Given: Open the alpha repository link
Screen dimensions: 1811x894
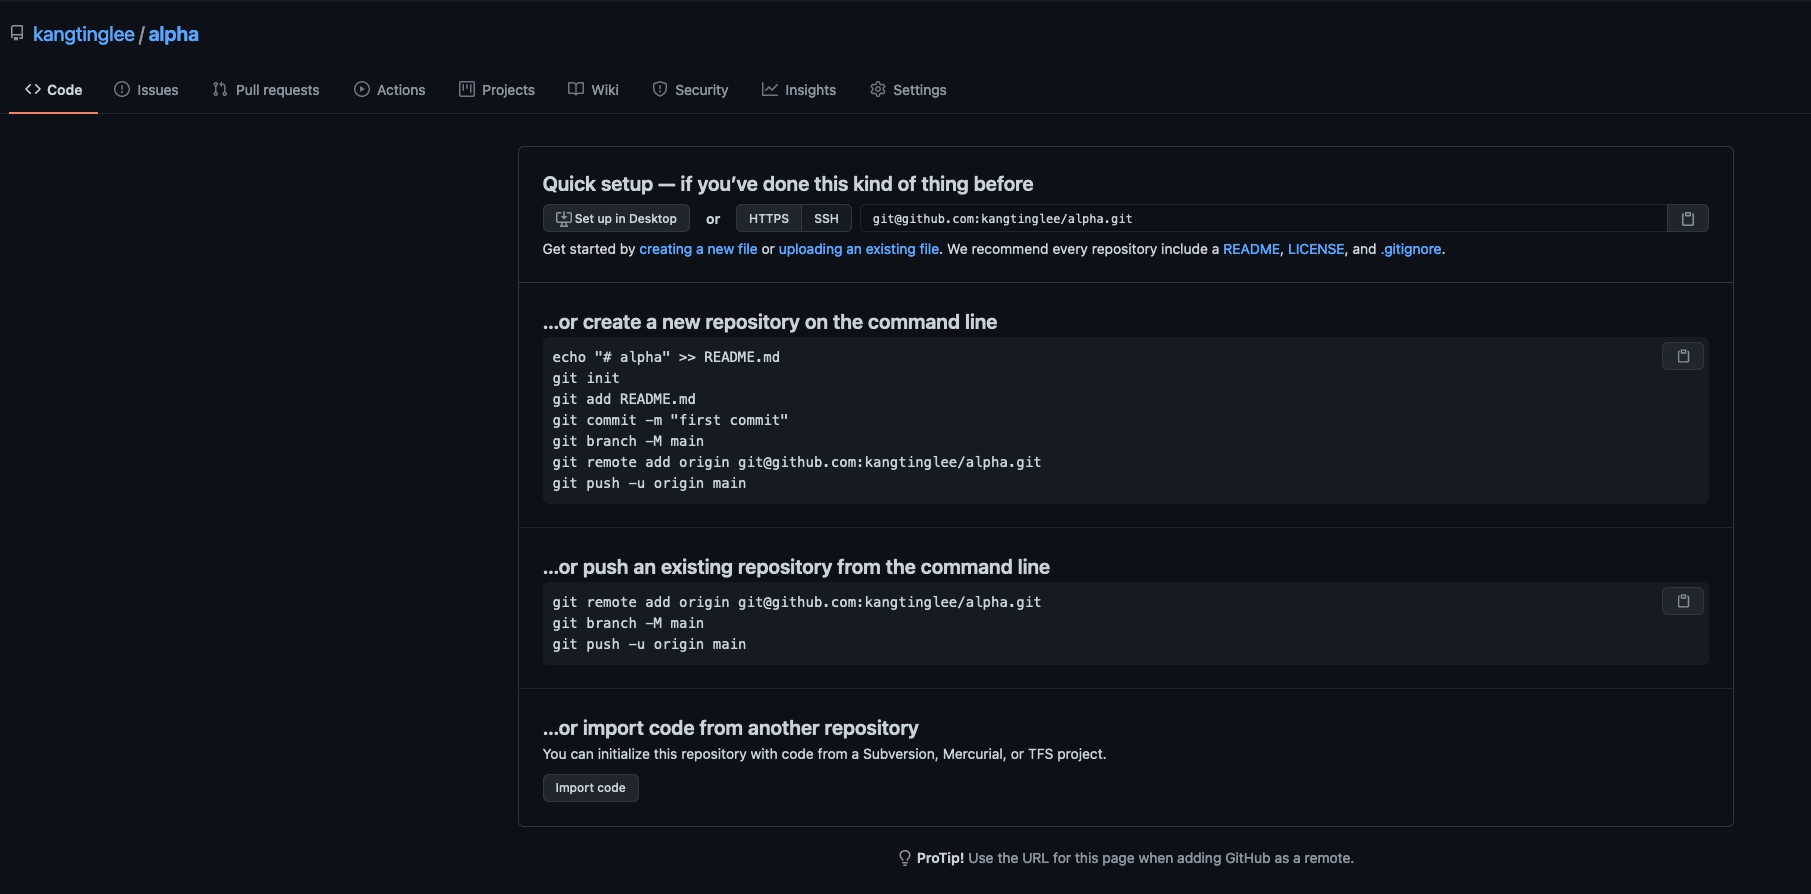Looking at the screenshot, I should pyautogui.click(x=174, y=34).
